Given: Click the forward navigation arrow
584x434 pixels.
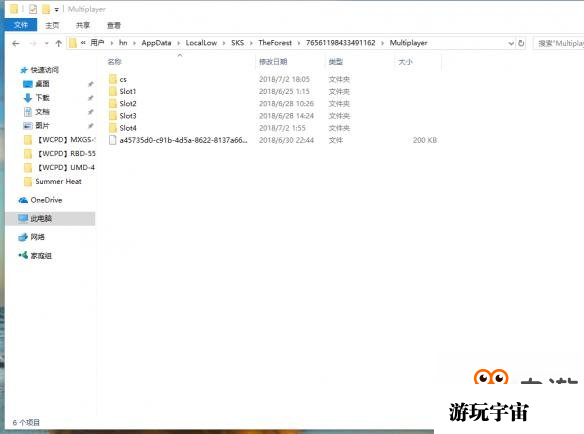Looking at the screenshot, I should (x=33, y=44).
